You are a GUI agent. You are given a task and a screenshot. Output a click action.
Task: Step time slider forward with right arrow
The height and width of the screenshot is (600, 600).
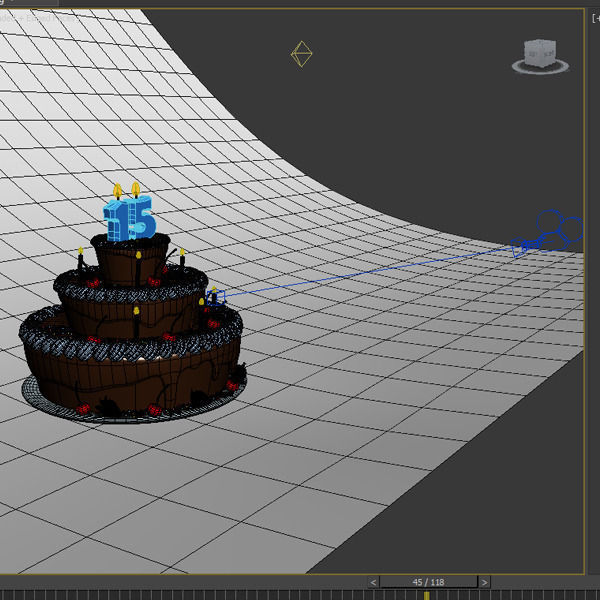[484, 582]
